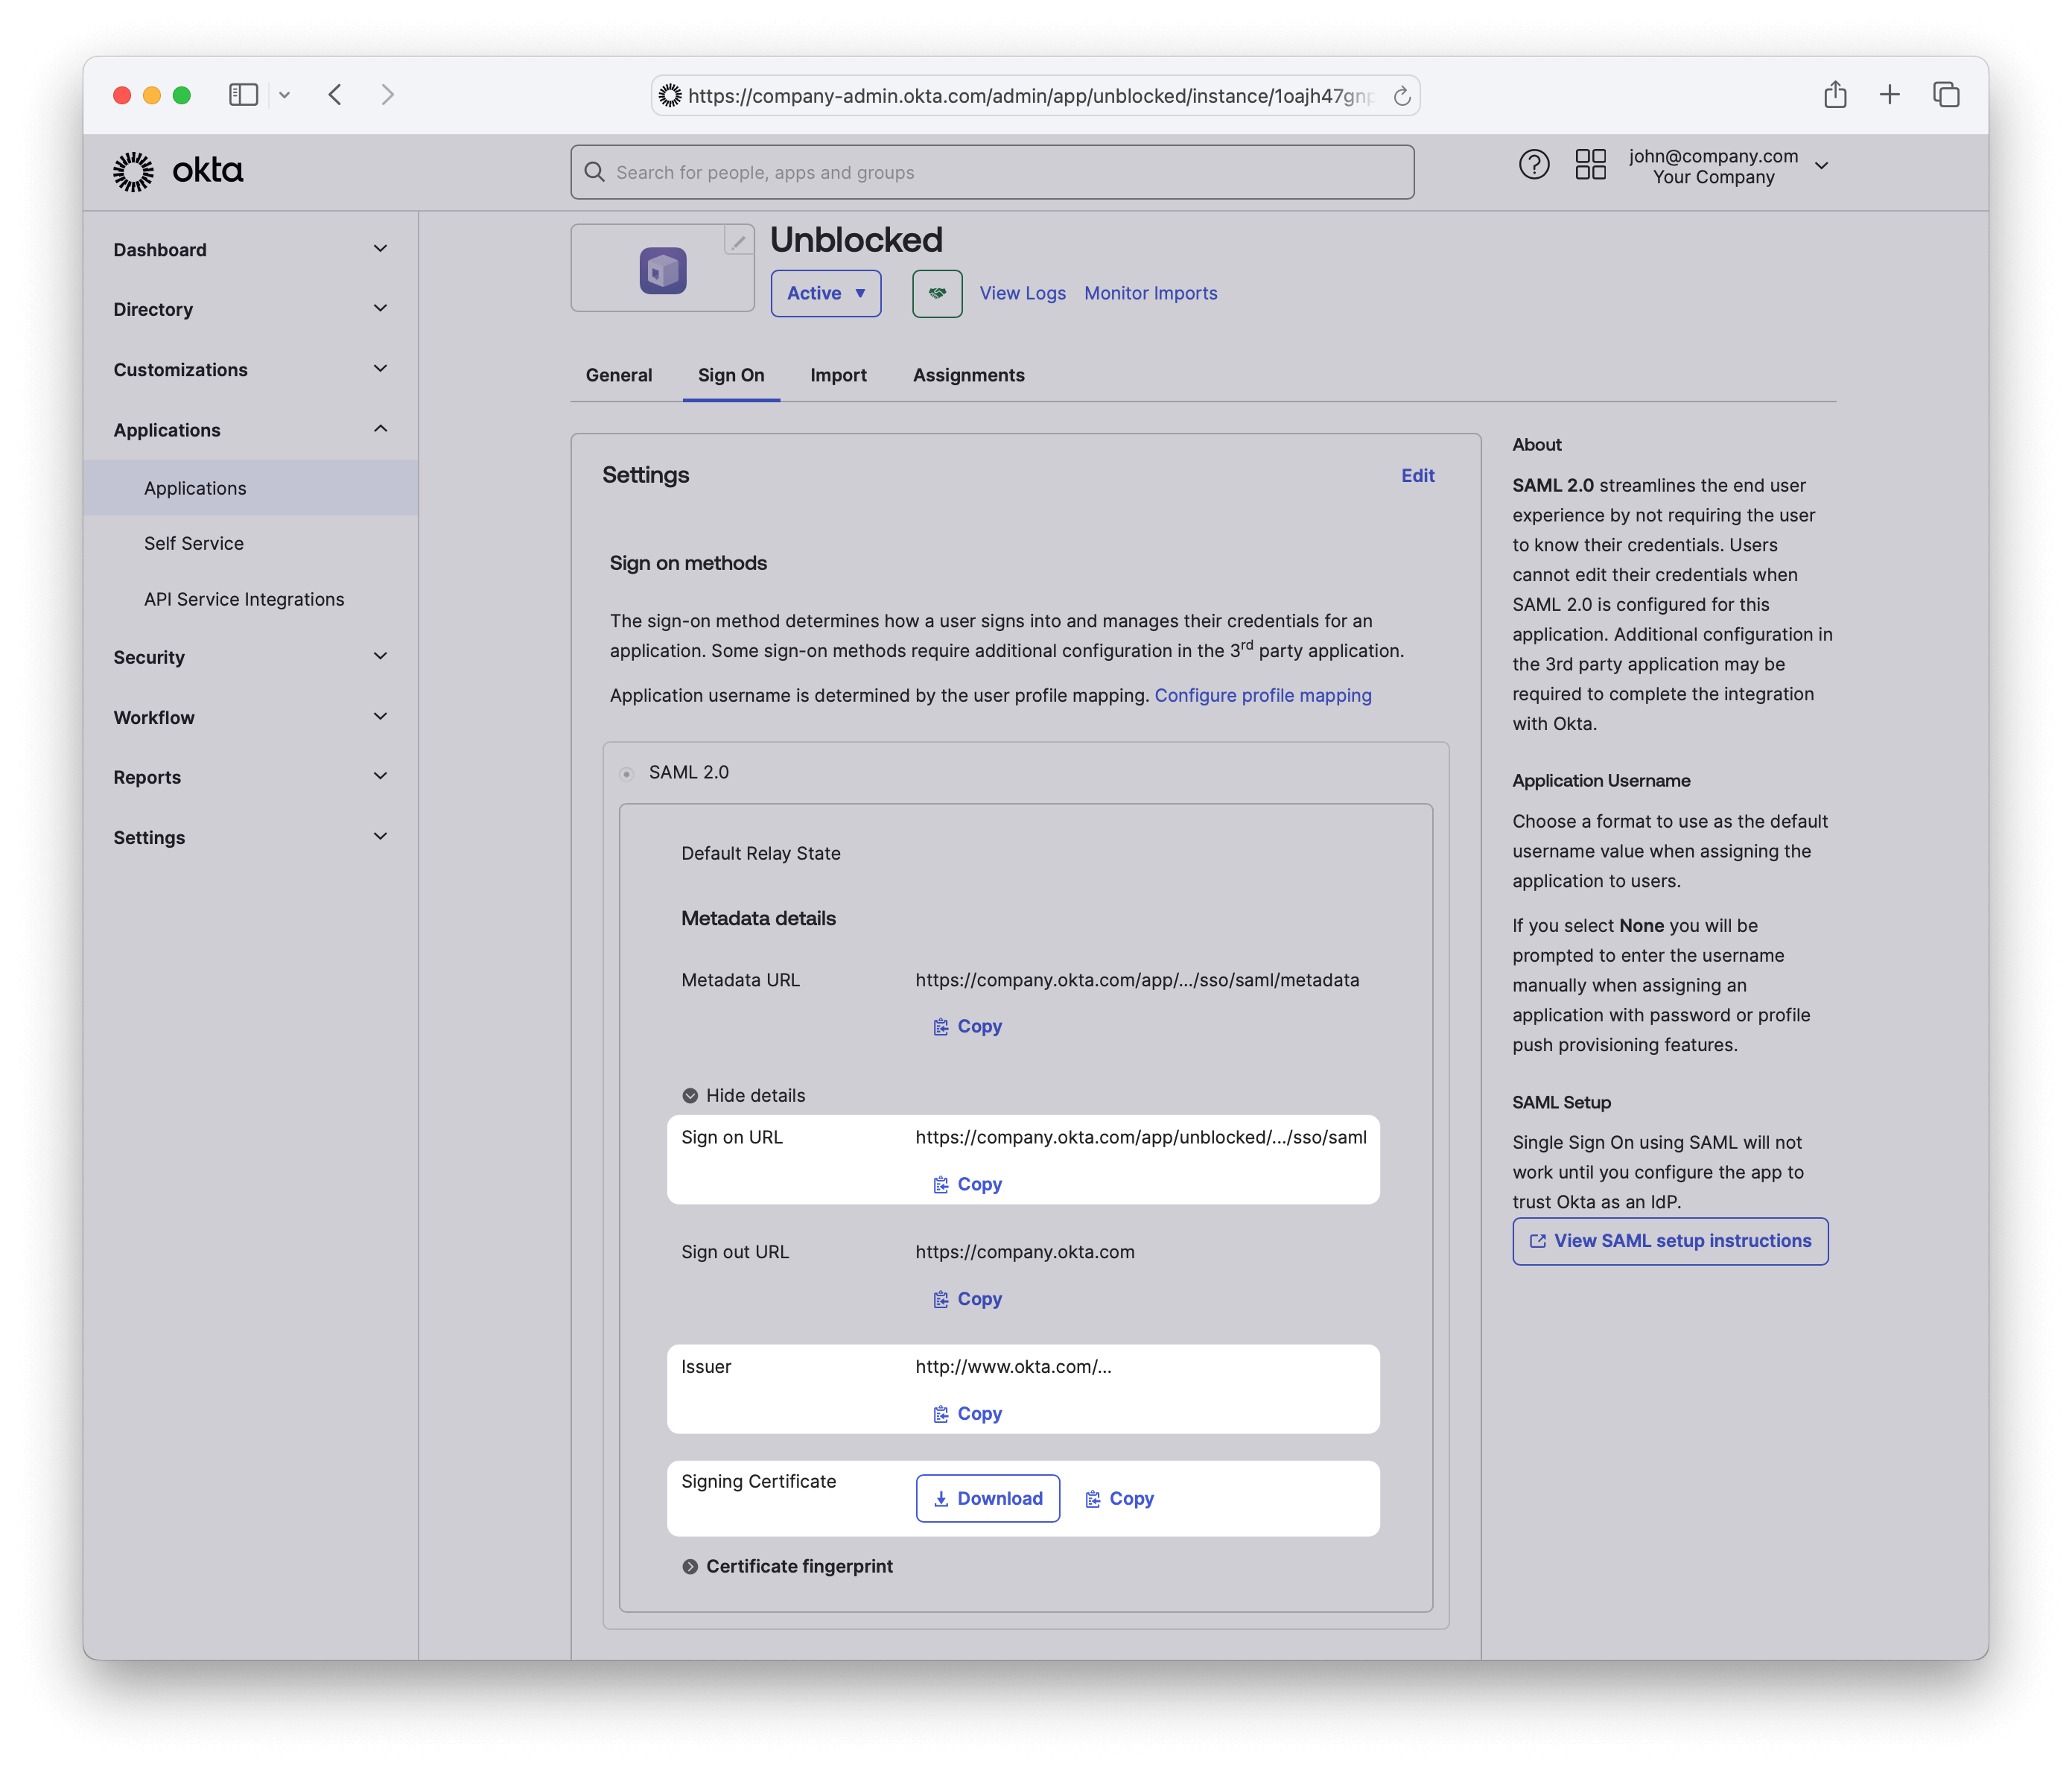Open the apps grid icon
This screenshot has width=2072, height=1770.
[1590, 164]
